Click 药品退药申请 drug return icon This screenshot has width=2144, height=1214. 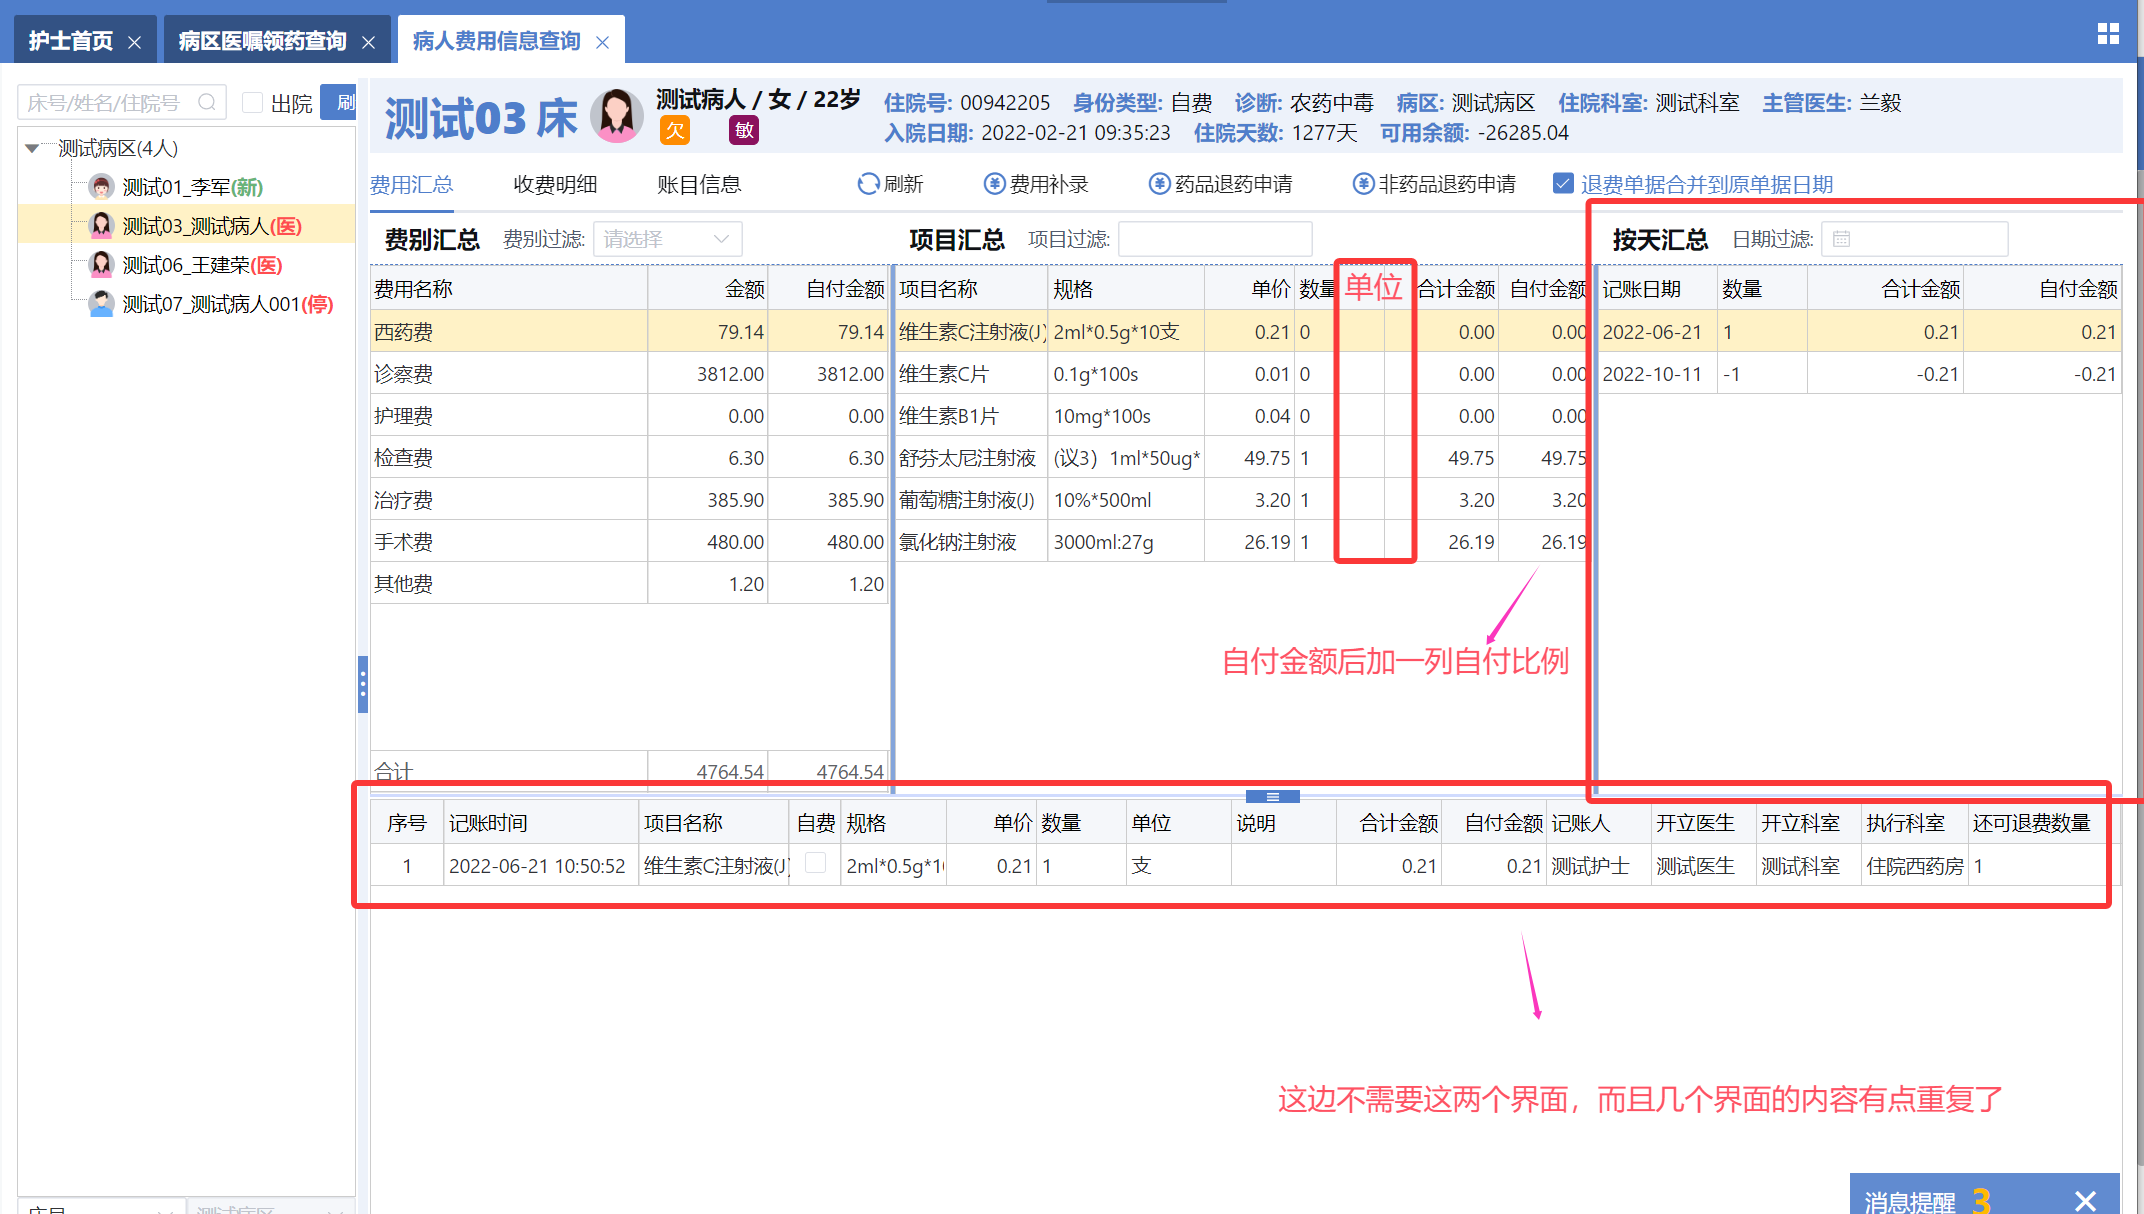point(1159,184)
